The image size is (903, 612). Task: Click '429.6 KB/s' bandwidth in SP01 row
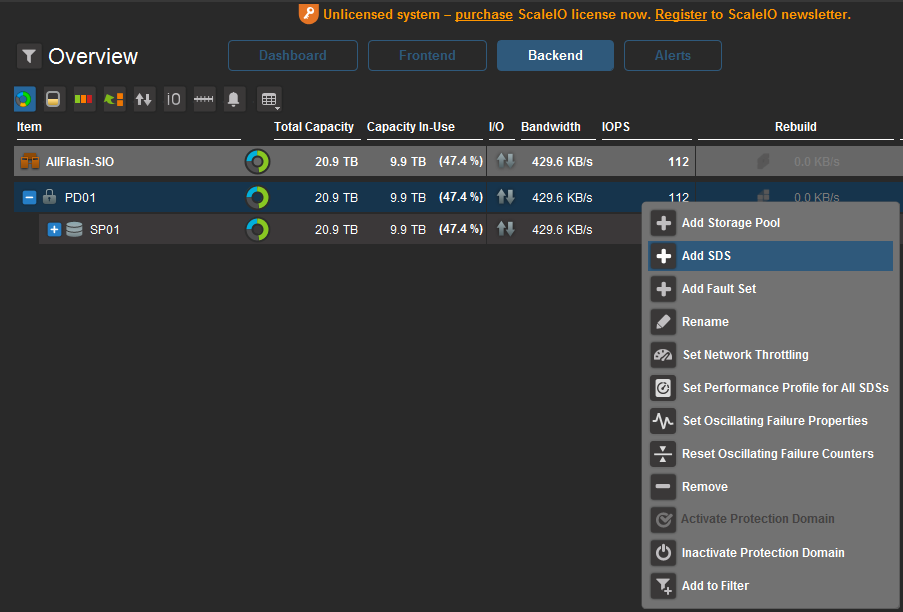(562, 230)
